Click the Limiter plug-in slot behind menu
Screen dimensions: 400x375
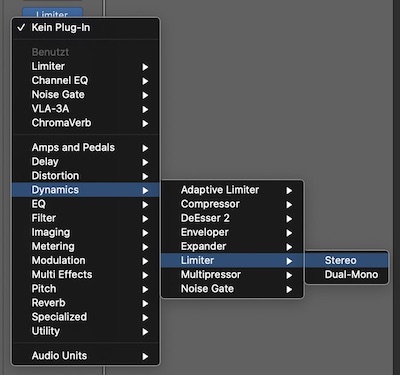tap(52, 13)
